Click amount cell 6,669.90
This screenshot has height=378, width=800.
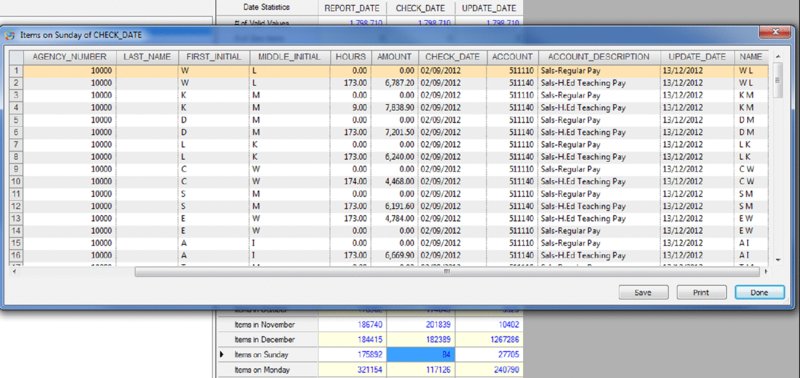(x=394, y=255)
